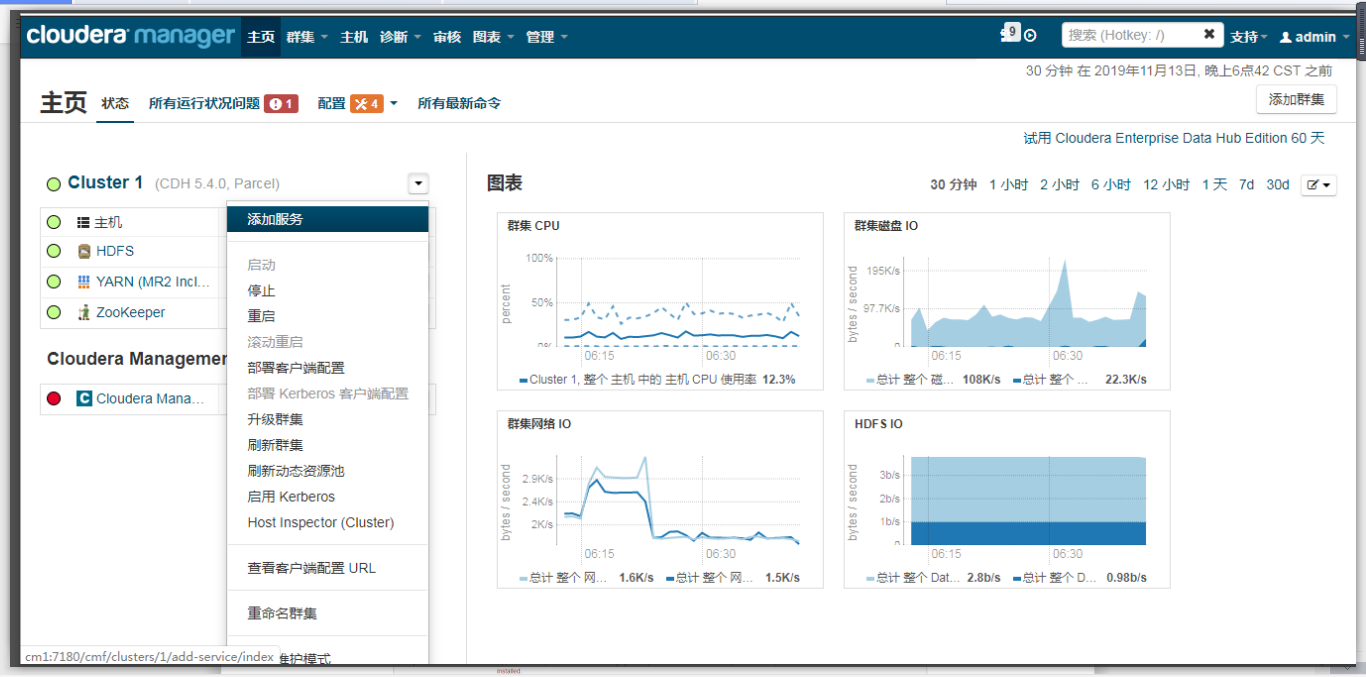Expand the Cluster 1 actions dropdown arrow
This screenshot has height=677, width=1366.
417,183
